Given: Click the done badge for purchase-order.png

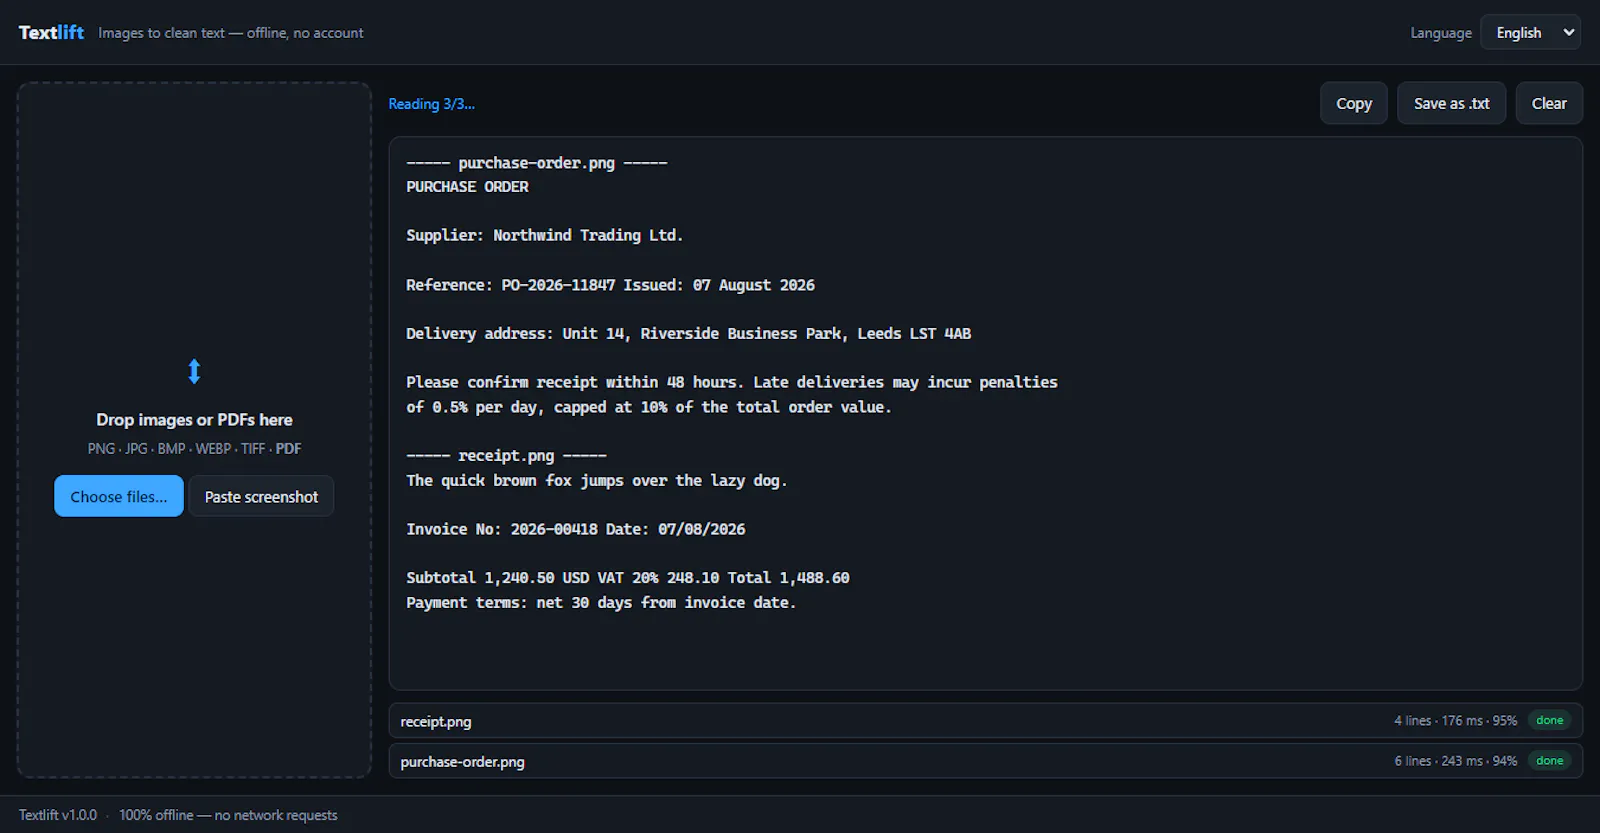Looking at the screenshot, I should 1549,761.
